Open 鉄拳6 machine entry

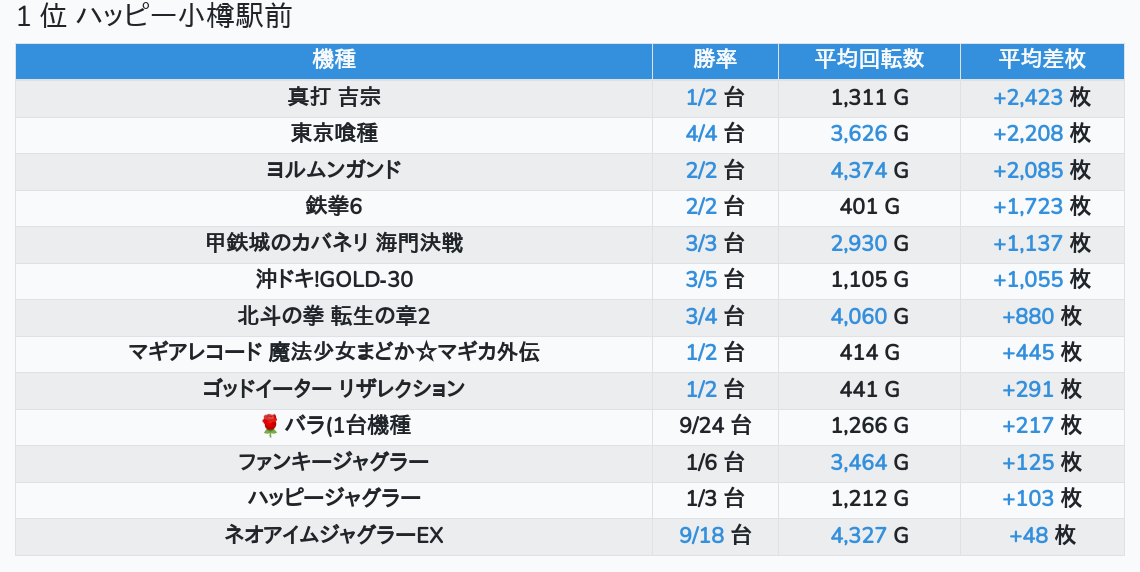tap(334, 207)
